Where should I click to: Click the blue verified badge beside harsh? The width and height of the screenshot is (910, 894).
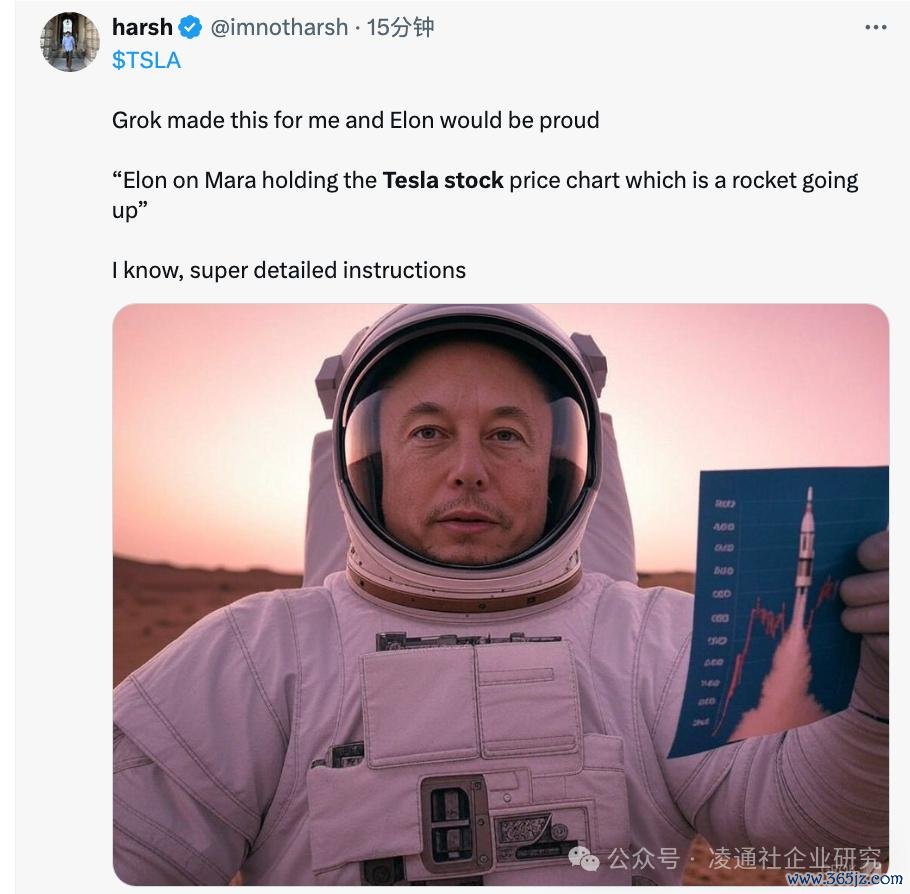pos(190,27)
